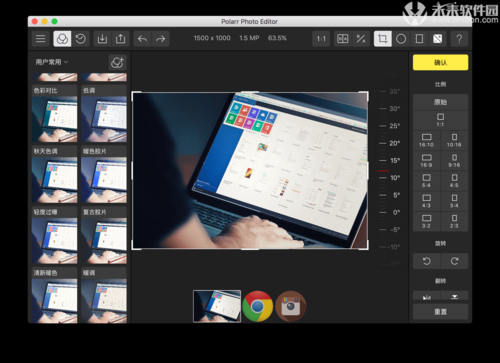Choose the 9:16 crop ratio
The width and height of the screenshot is (500, 363).
click(x=454, y=161)
